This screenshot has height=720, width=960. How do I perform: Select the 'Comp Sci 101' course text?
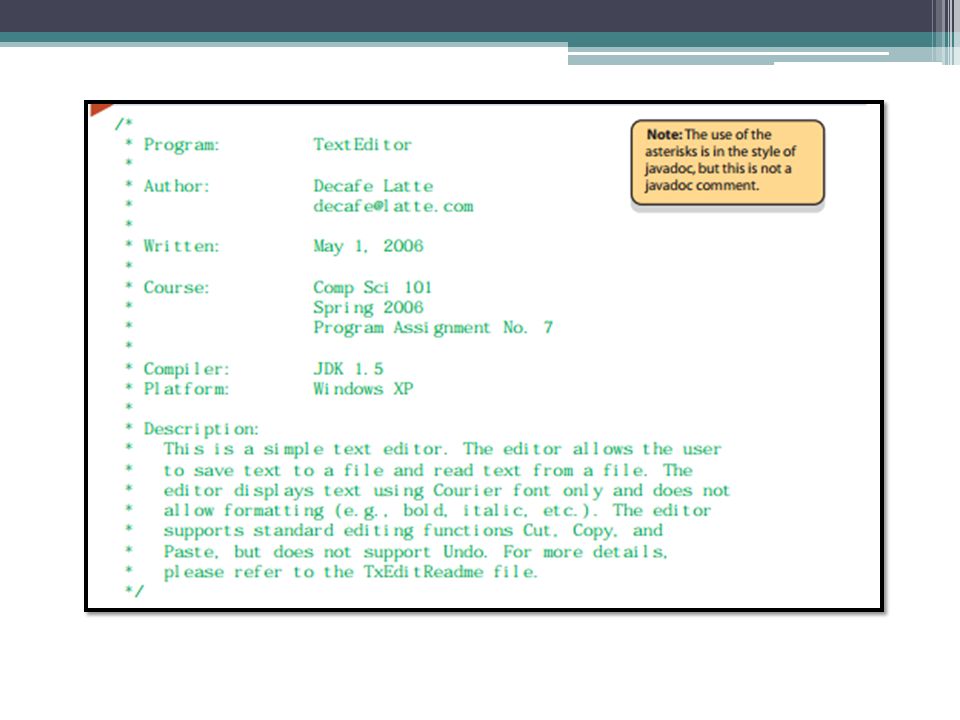pyautogui.click(x=373, y=288)
